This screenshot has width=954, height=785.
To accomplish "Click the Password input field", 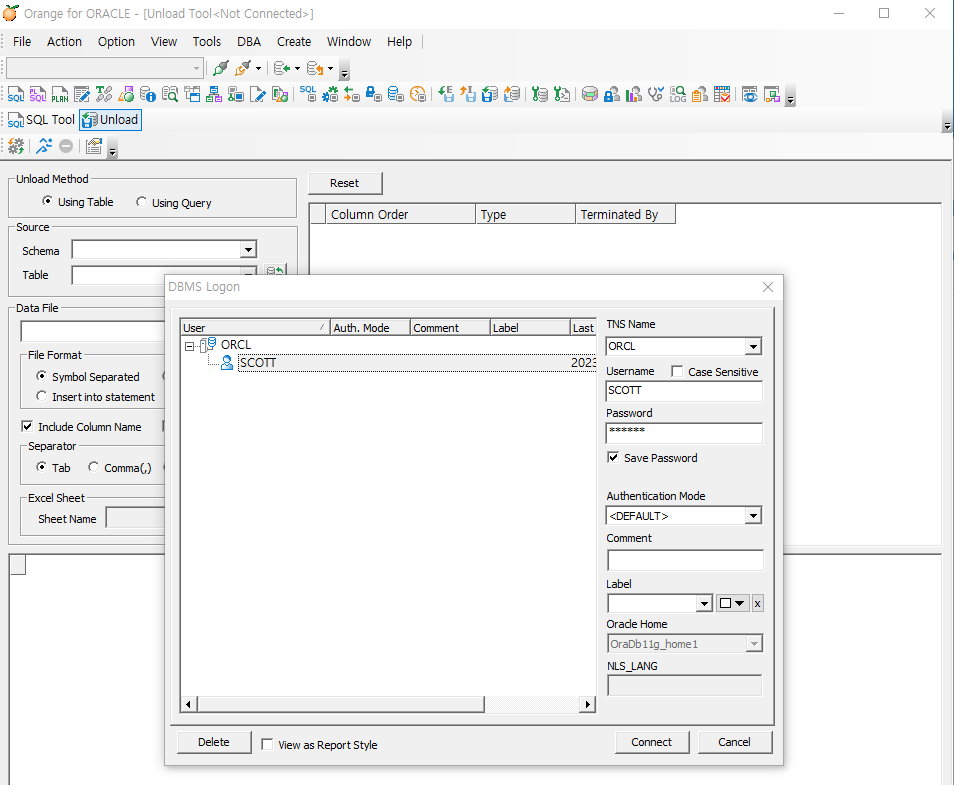I will pos(684,433).
